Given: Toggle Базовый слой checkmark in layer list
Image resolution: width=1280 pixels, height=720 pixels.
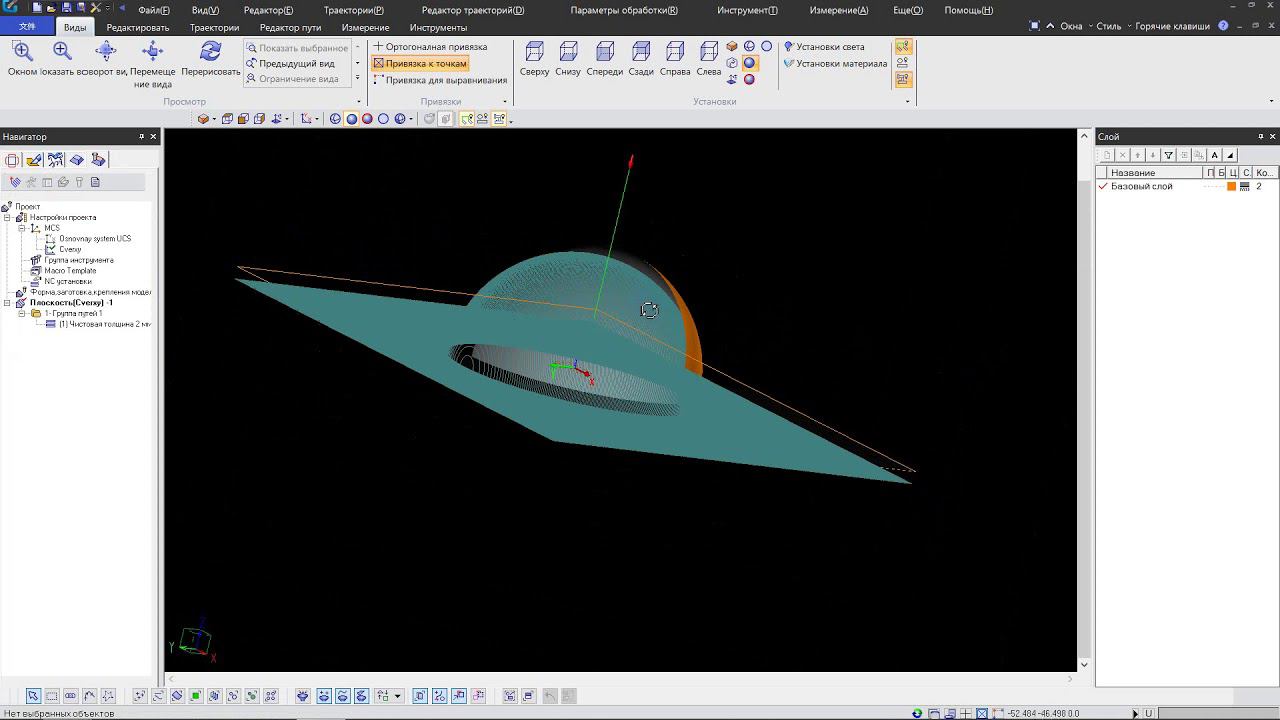Looking at the screenshot, I should (x=1104, y=187).
